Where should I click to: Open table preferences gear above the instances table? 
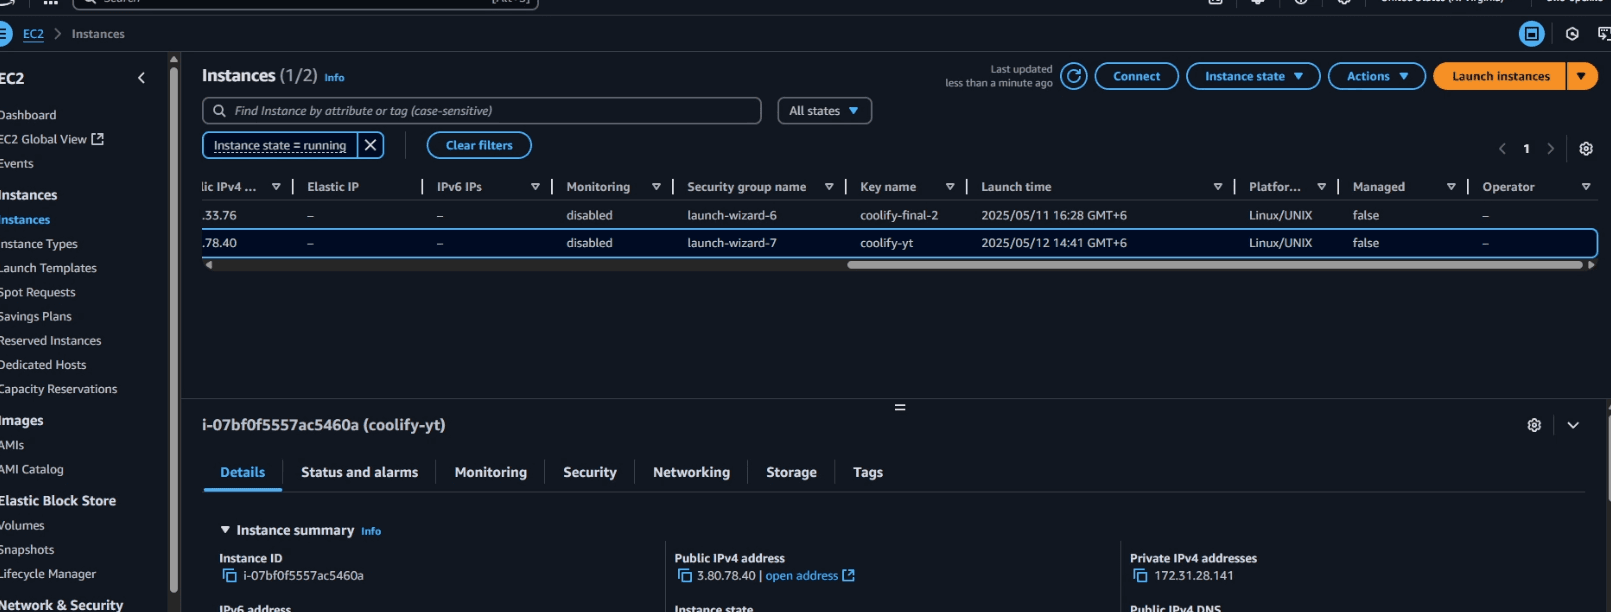[1586, 148]
